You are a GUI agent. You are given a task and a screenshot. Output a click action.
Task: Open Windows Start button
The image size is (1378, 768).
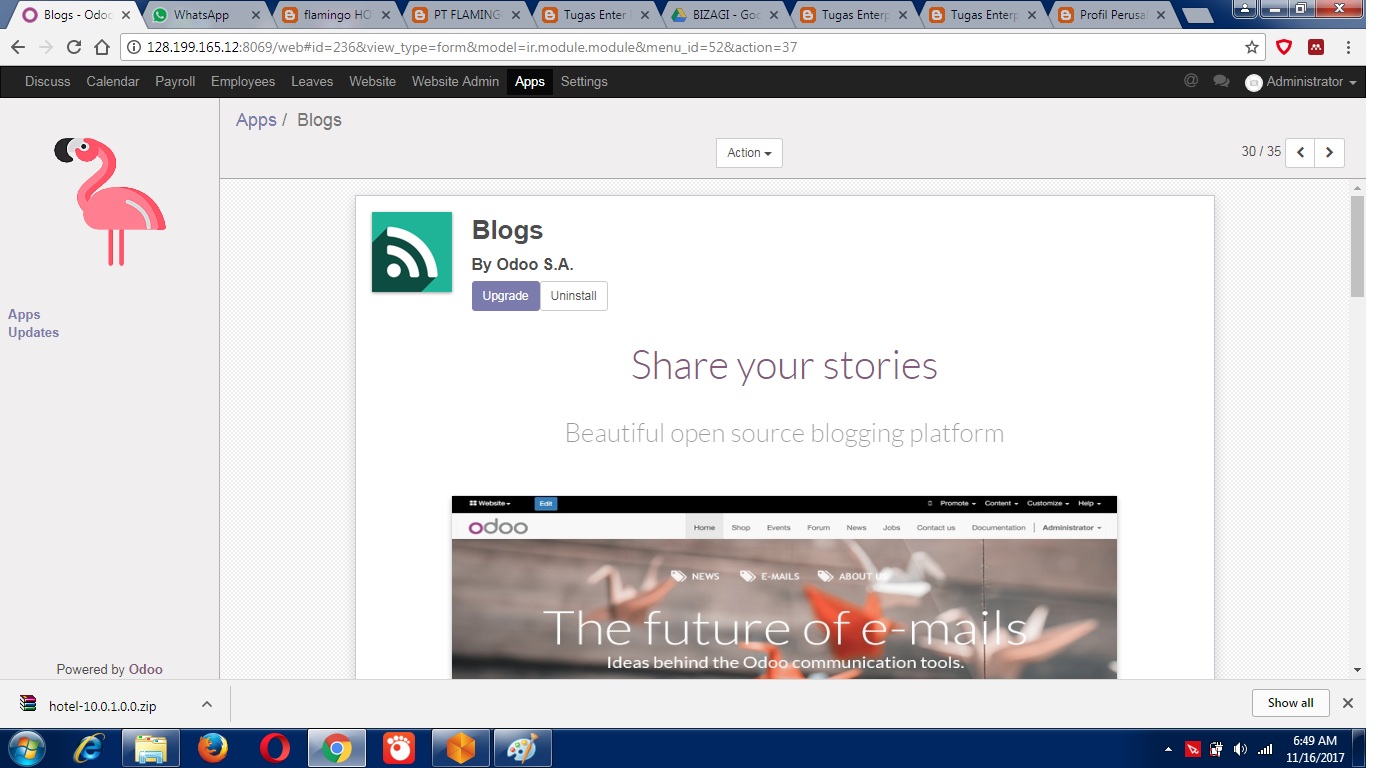click(x=27, y=748)
